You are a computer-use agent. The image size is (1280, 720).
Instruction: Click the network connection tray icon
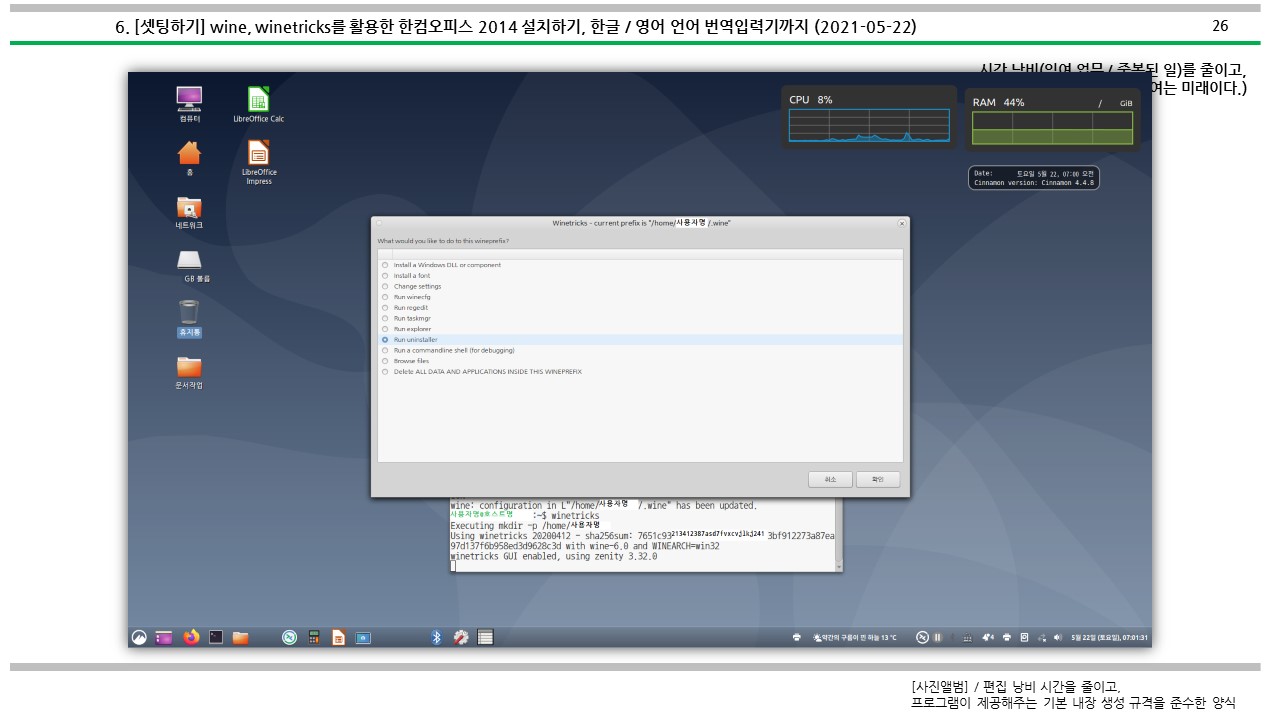(1042, 637)
